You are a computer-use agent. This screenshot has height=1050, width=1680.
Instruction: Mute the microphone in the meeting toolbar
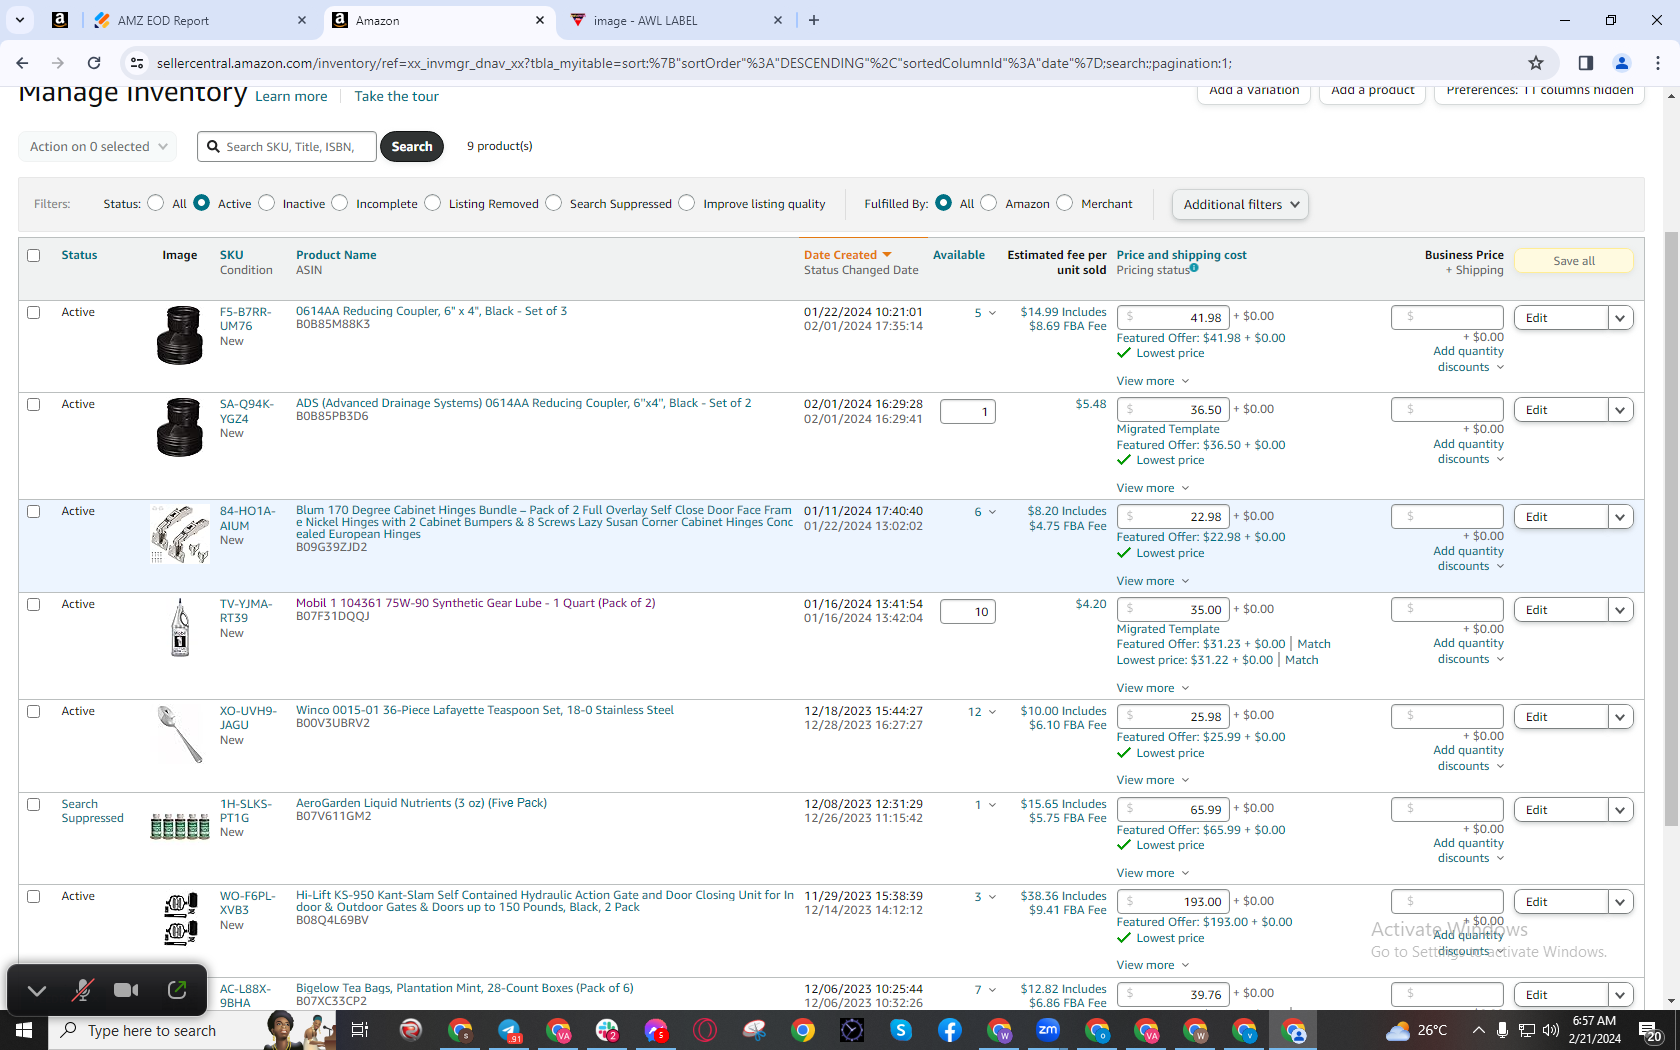pos(82,990)
